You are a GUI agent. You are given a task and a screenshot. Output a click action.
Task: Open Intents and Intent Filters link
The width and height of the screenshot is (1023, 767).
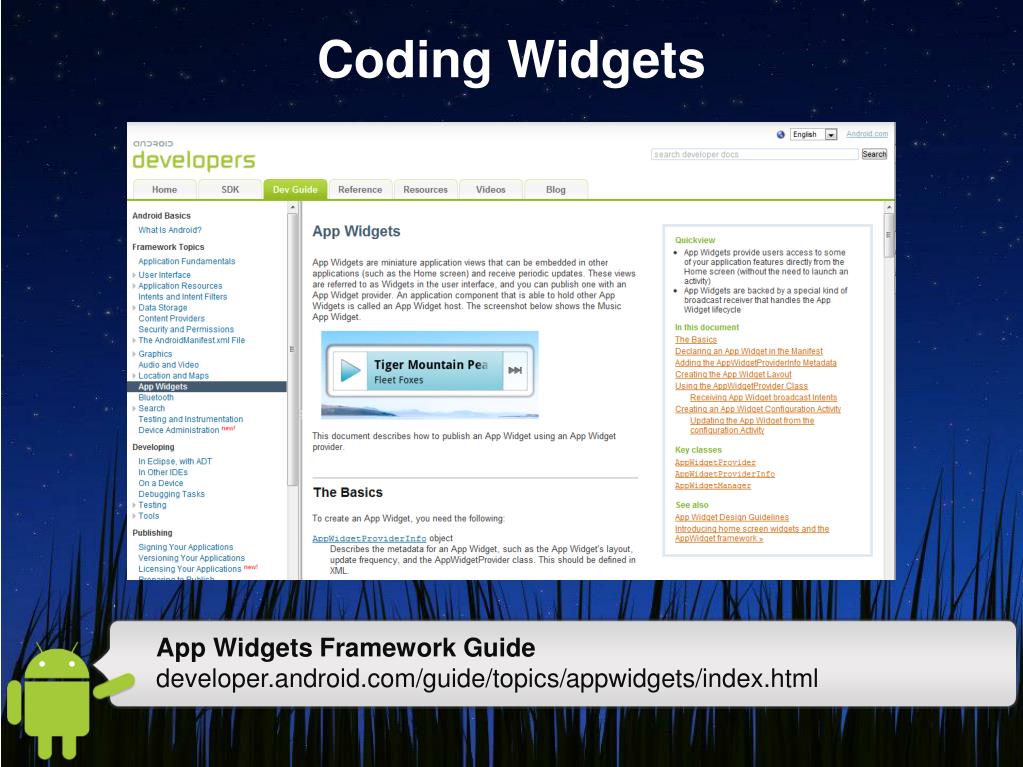183,297
